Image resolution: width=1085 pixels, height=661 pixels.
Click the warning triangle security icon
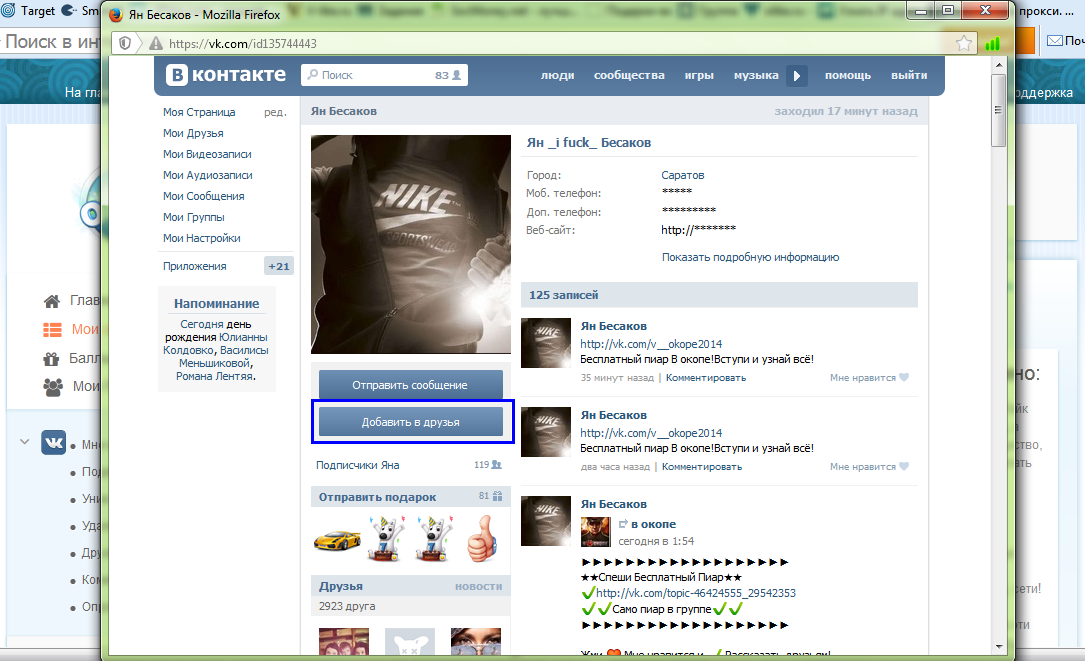156,44
